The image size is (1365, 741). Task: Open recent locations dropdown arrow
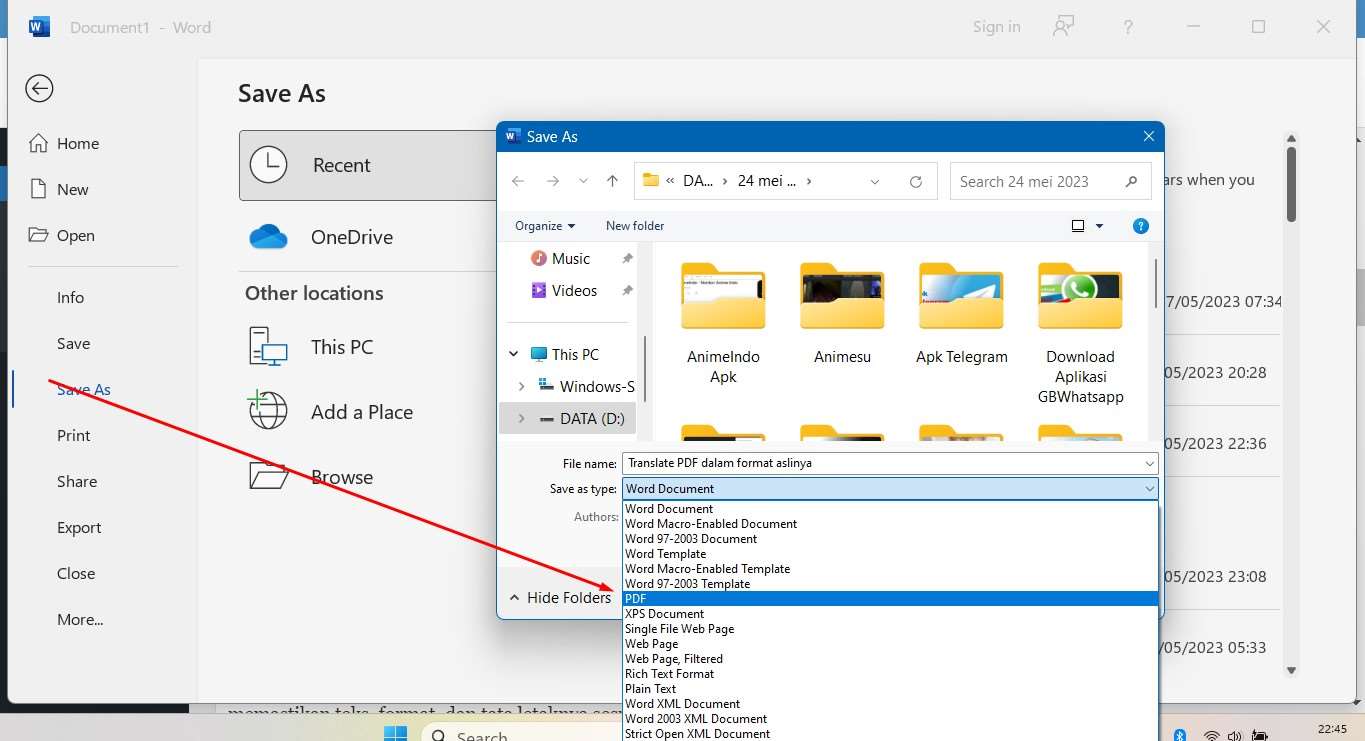(583, 182)
